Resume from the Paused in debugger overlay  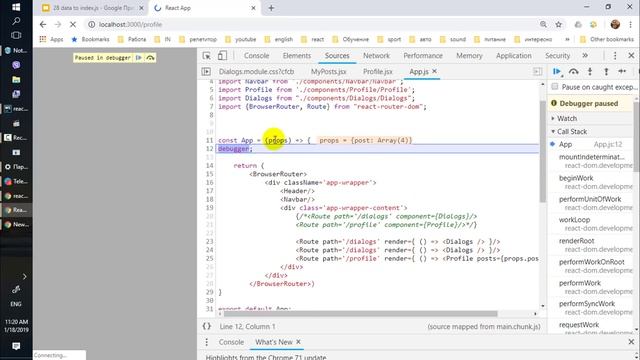point(139,58)
